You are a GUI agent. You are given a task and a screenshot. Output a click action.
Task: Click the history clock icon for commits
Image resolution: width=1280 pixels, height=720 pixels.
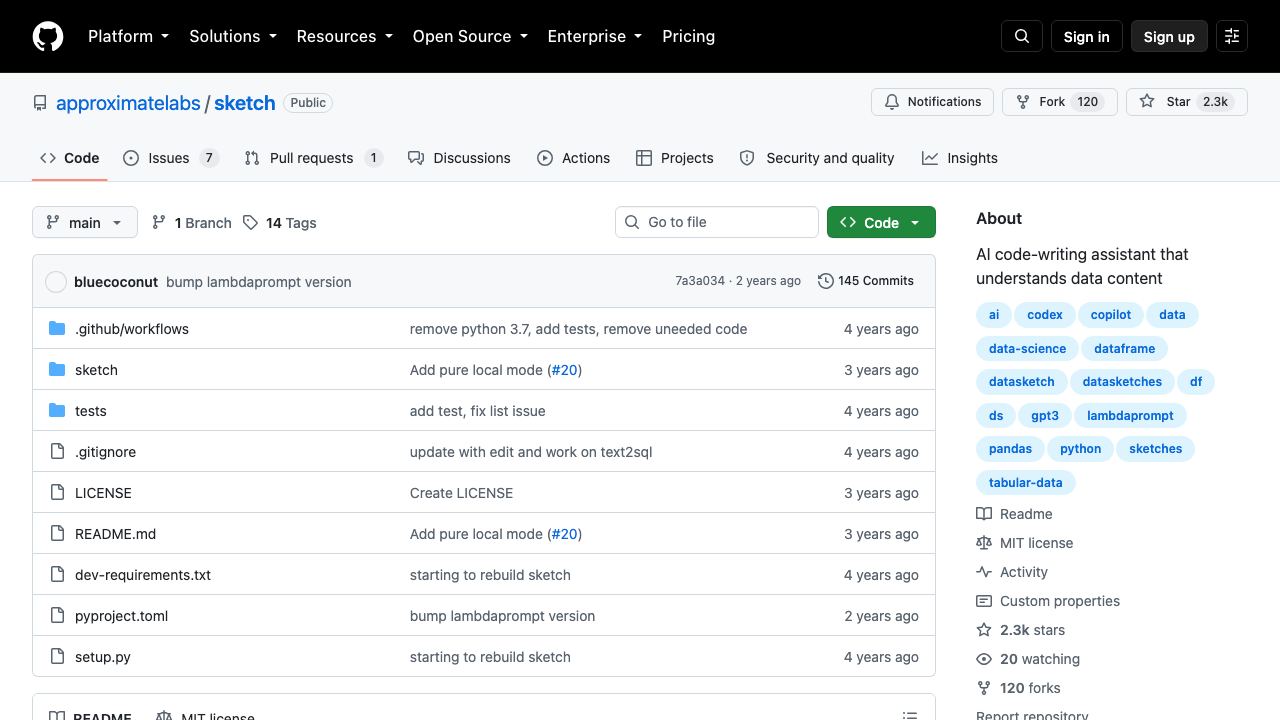click(826, 281)
